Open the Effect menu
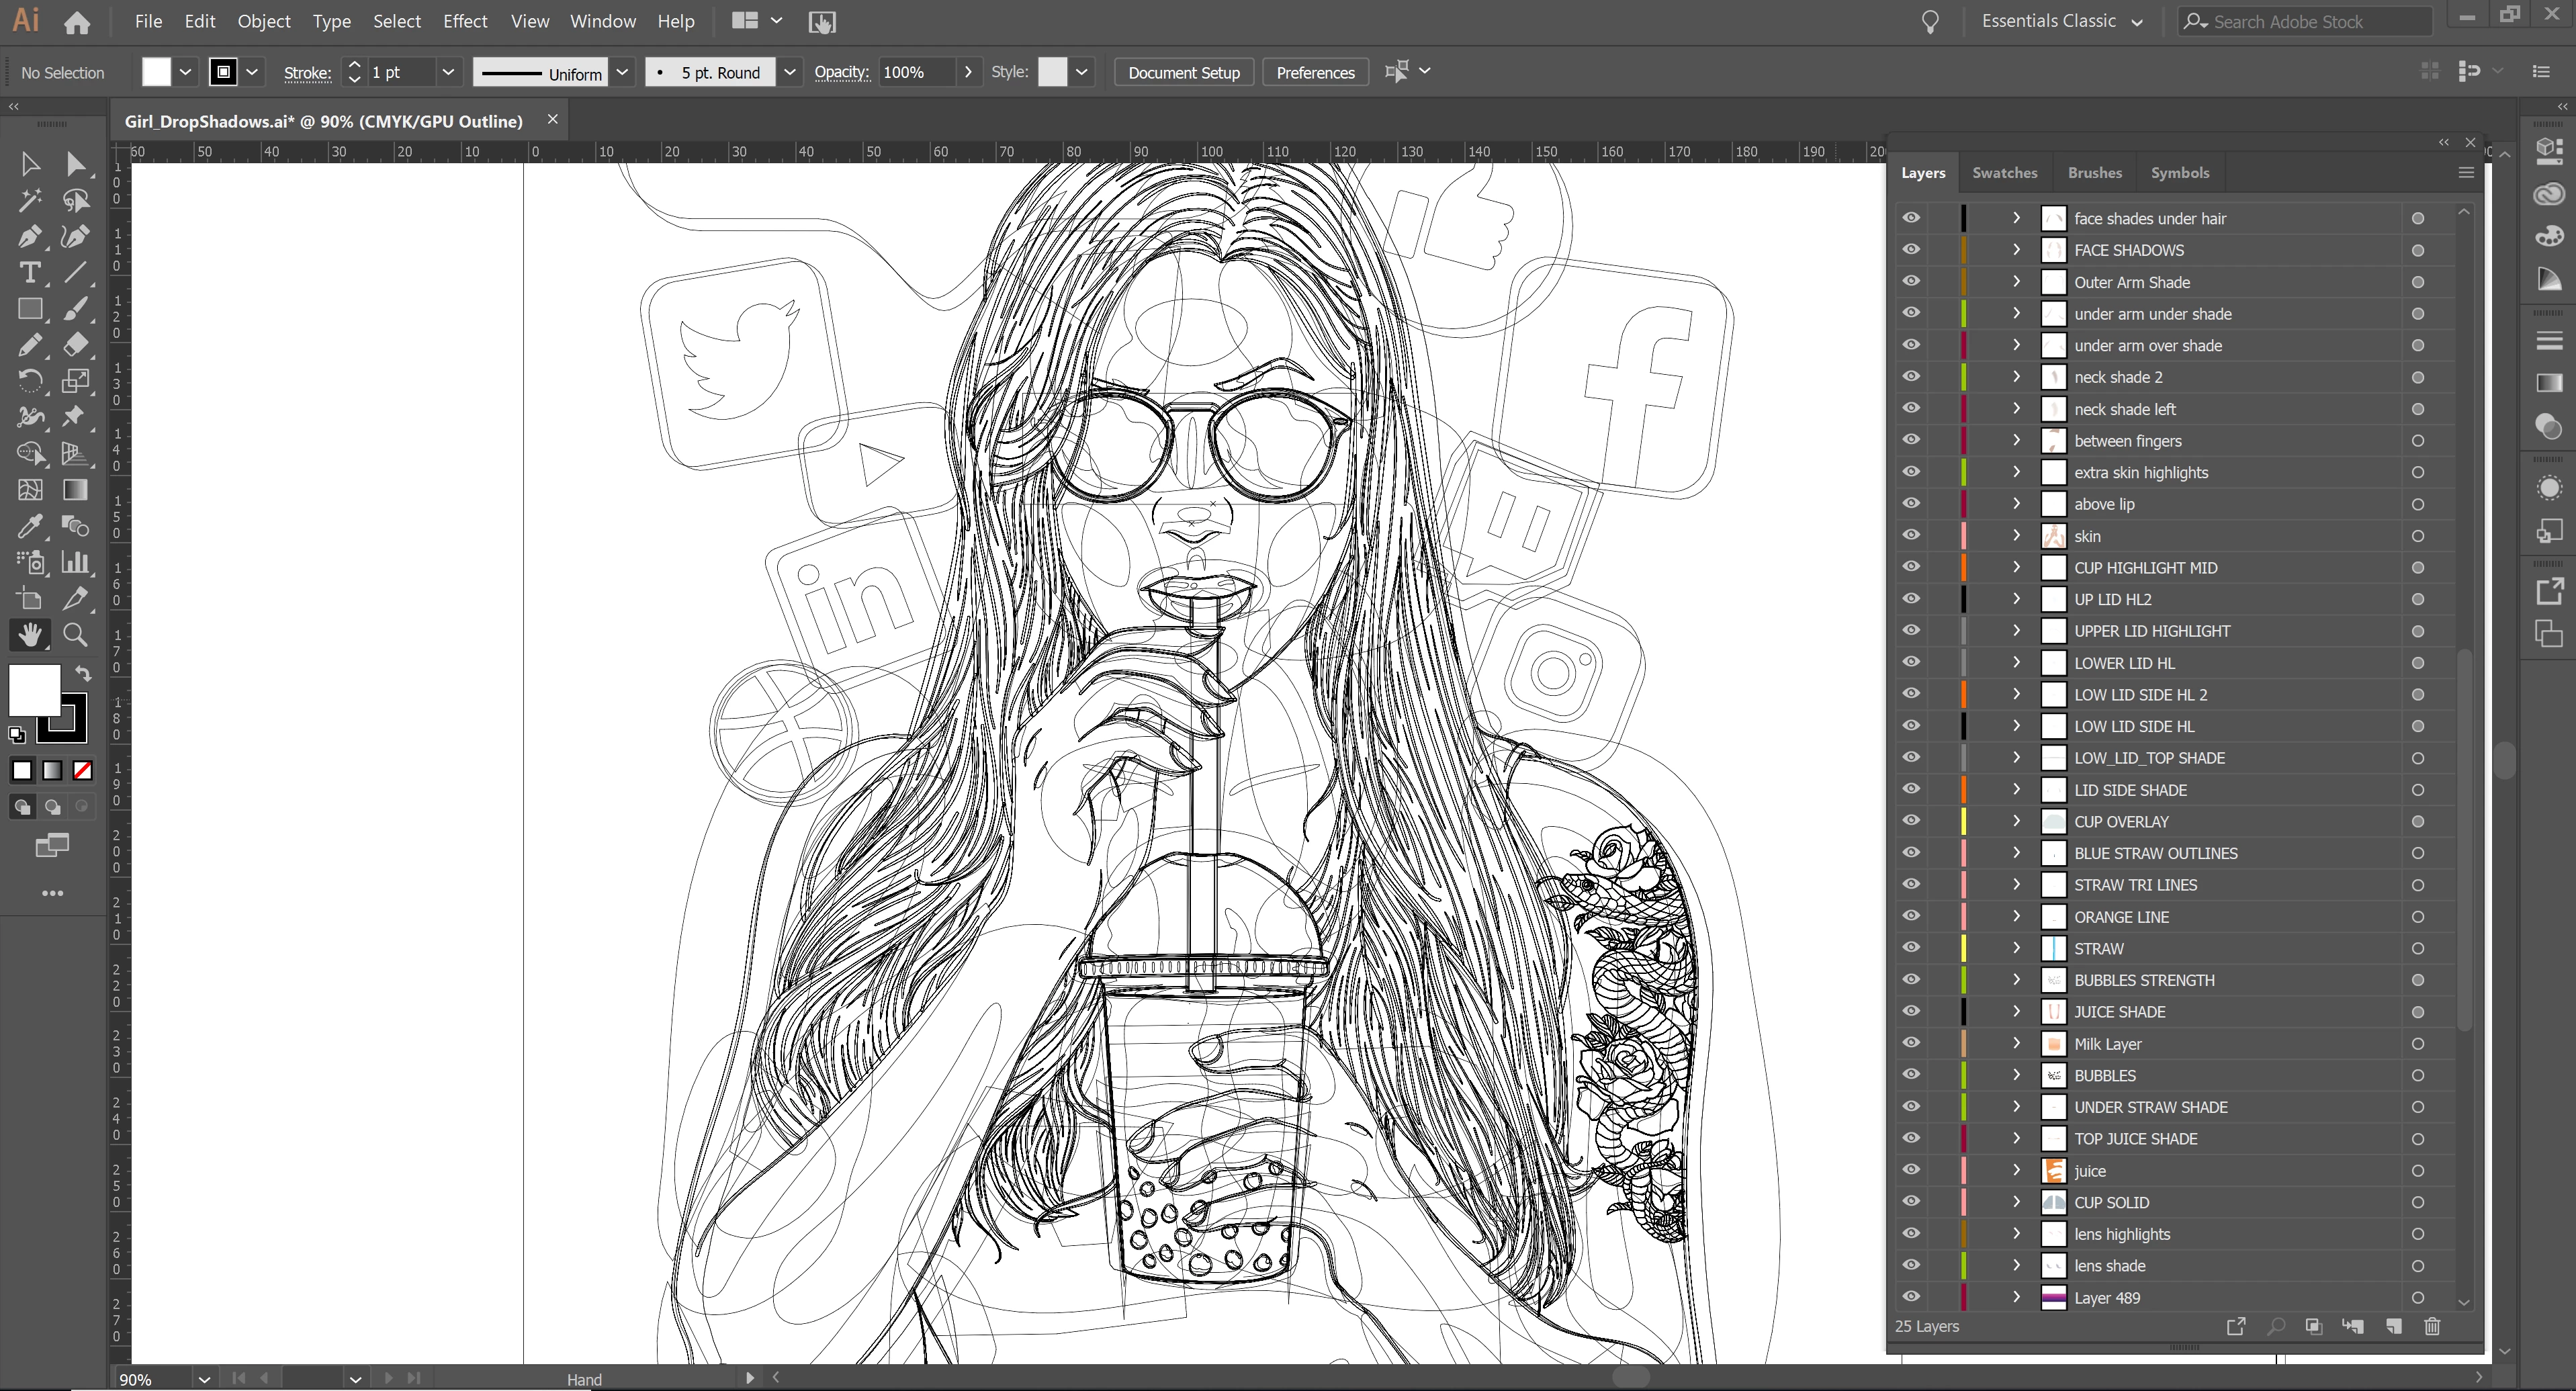2576x1391 pixels. (464, 21)
